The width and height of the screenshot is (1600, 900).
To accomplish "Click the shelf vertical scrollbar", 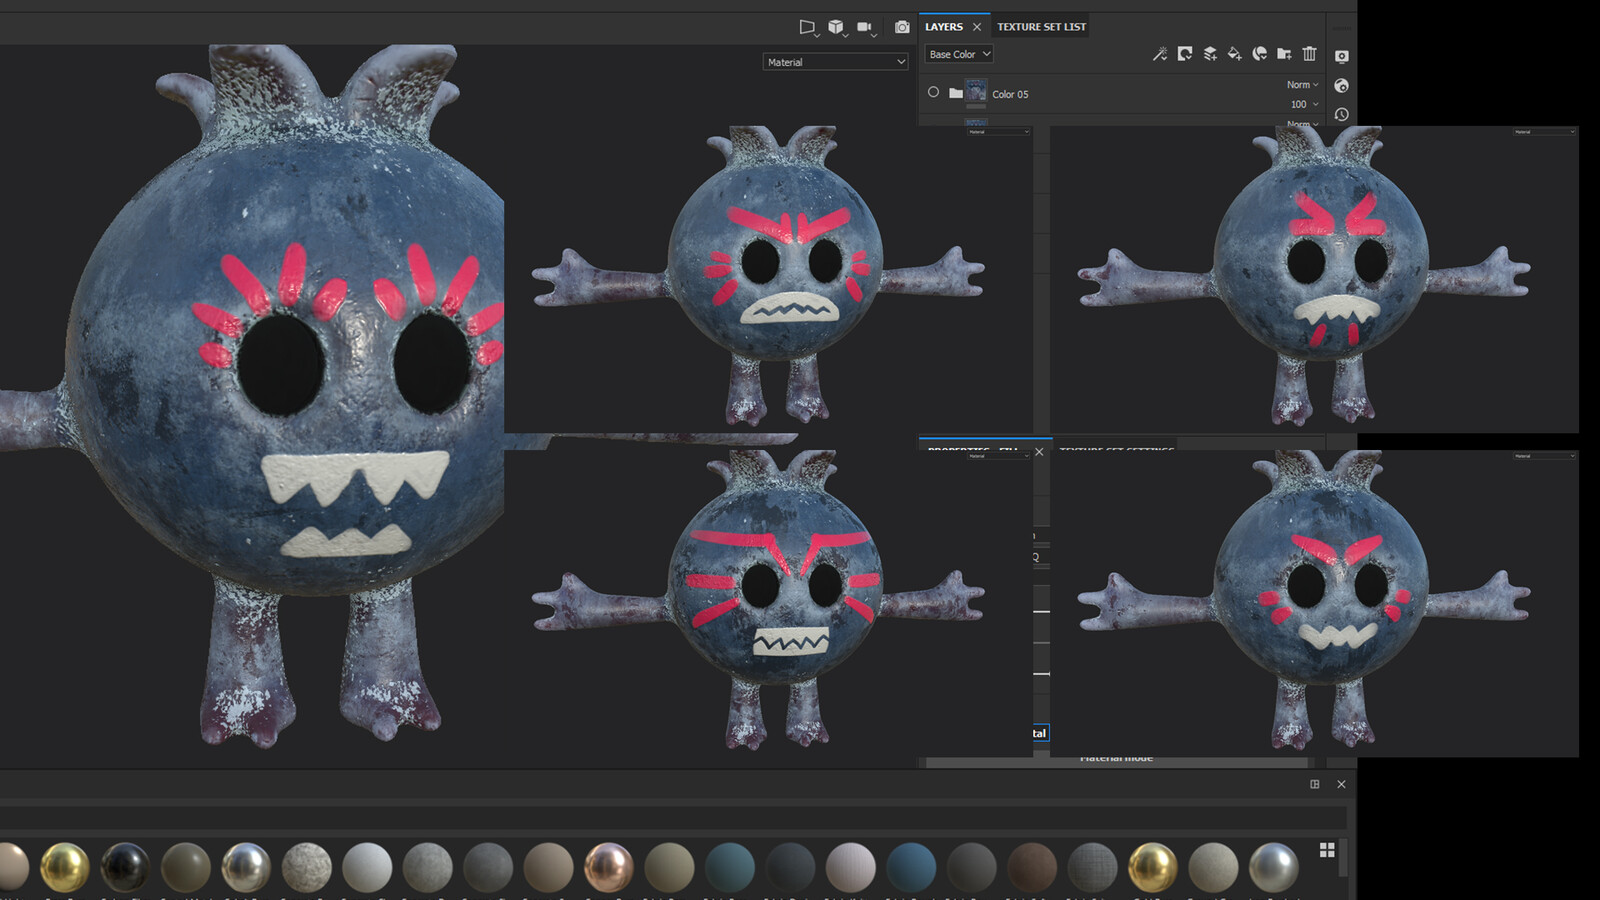I will click(1343, 858).
